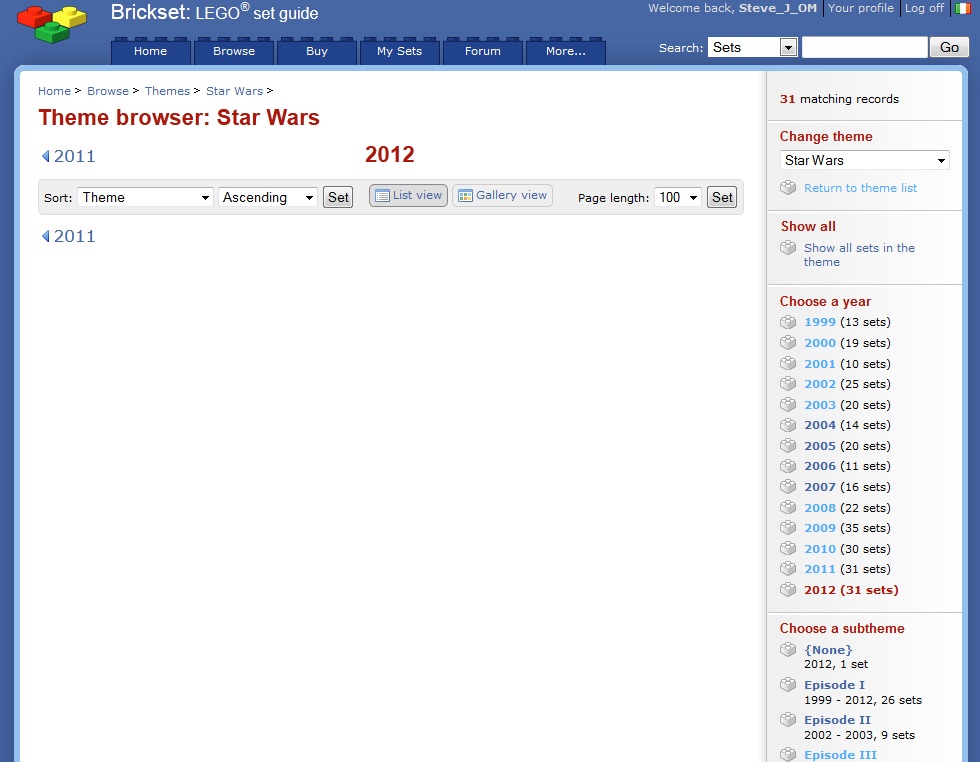Click brick icon beside year 2000

click(788, 343)
